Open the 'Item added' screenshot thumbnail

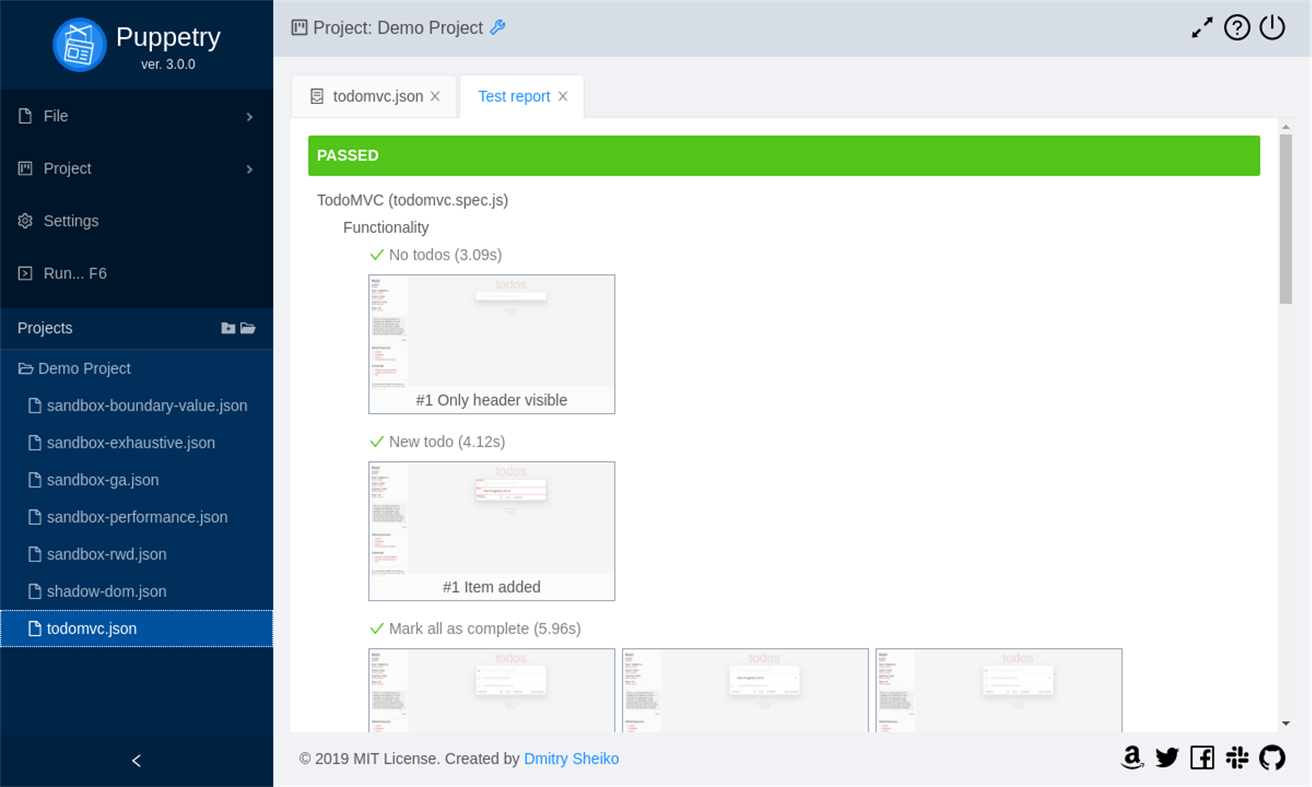[492, 531]
